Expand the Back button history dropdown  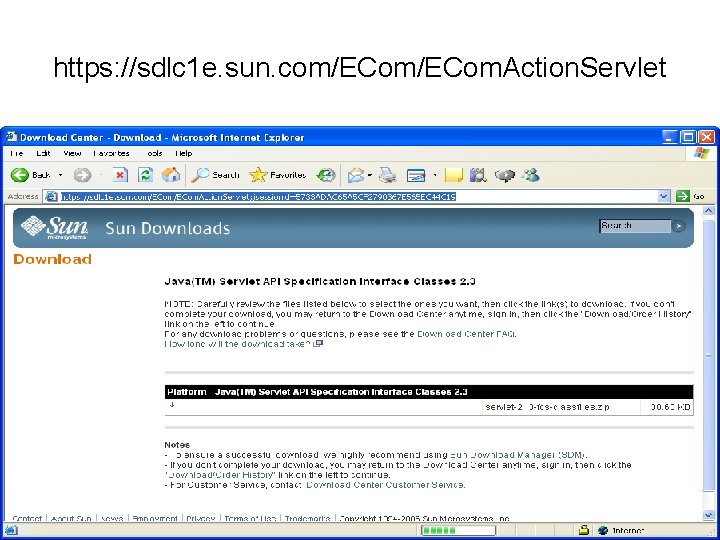click(60, 175)
